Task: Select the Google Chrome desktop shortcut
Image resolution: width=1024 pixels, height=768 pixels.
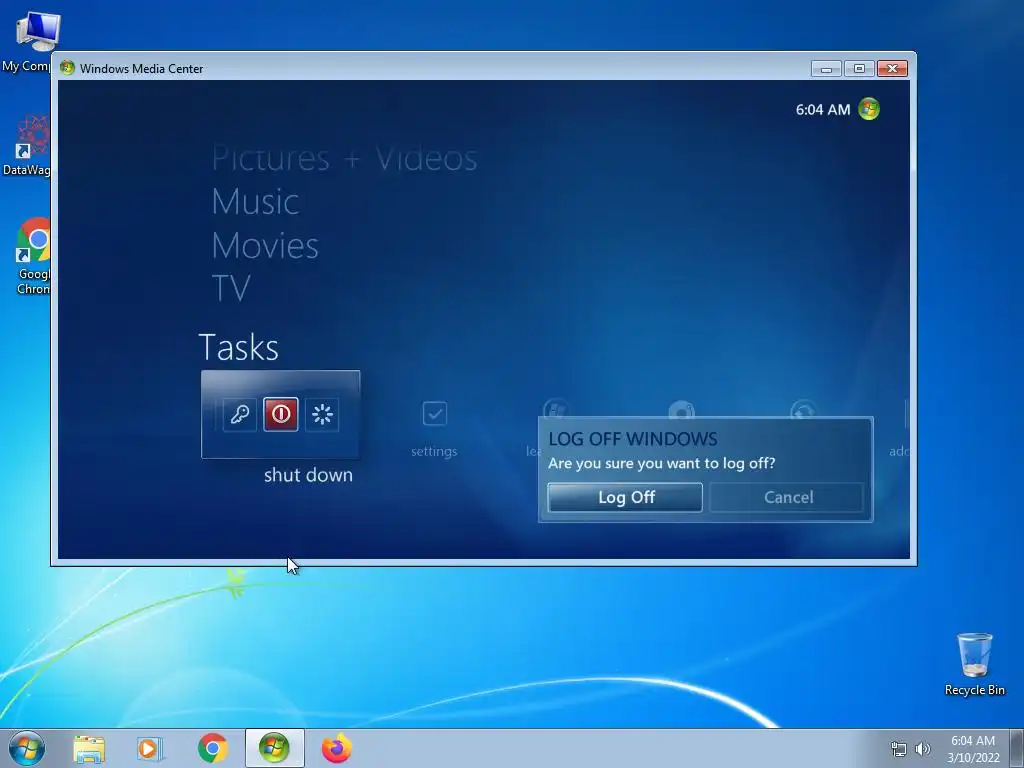Action: coord(31,257)
